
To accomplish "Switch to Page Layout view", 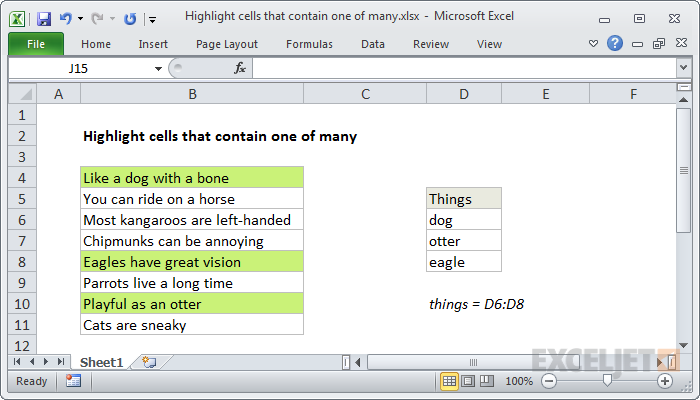I will click(468, 381).
